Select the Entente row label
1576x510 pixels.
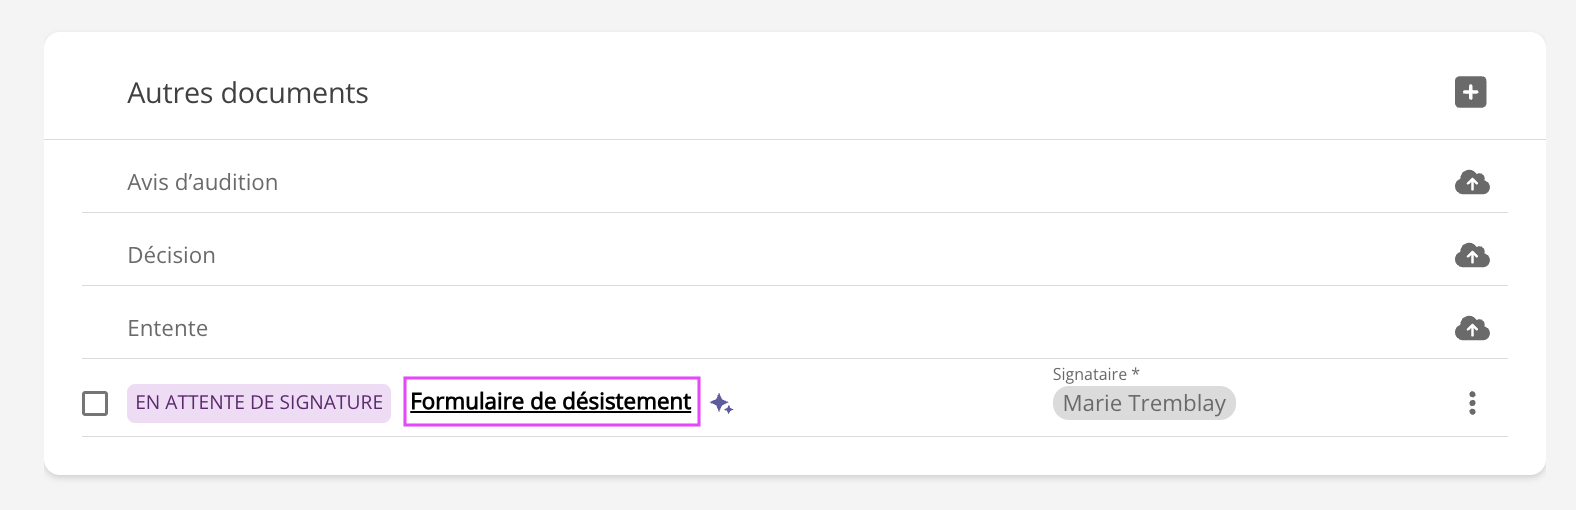(167, 328)
